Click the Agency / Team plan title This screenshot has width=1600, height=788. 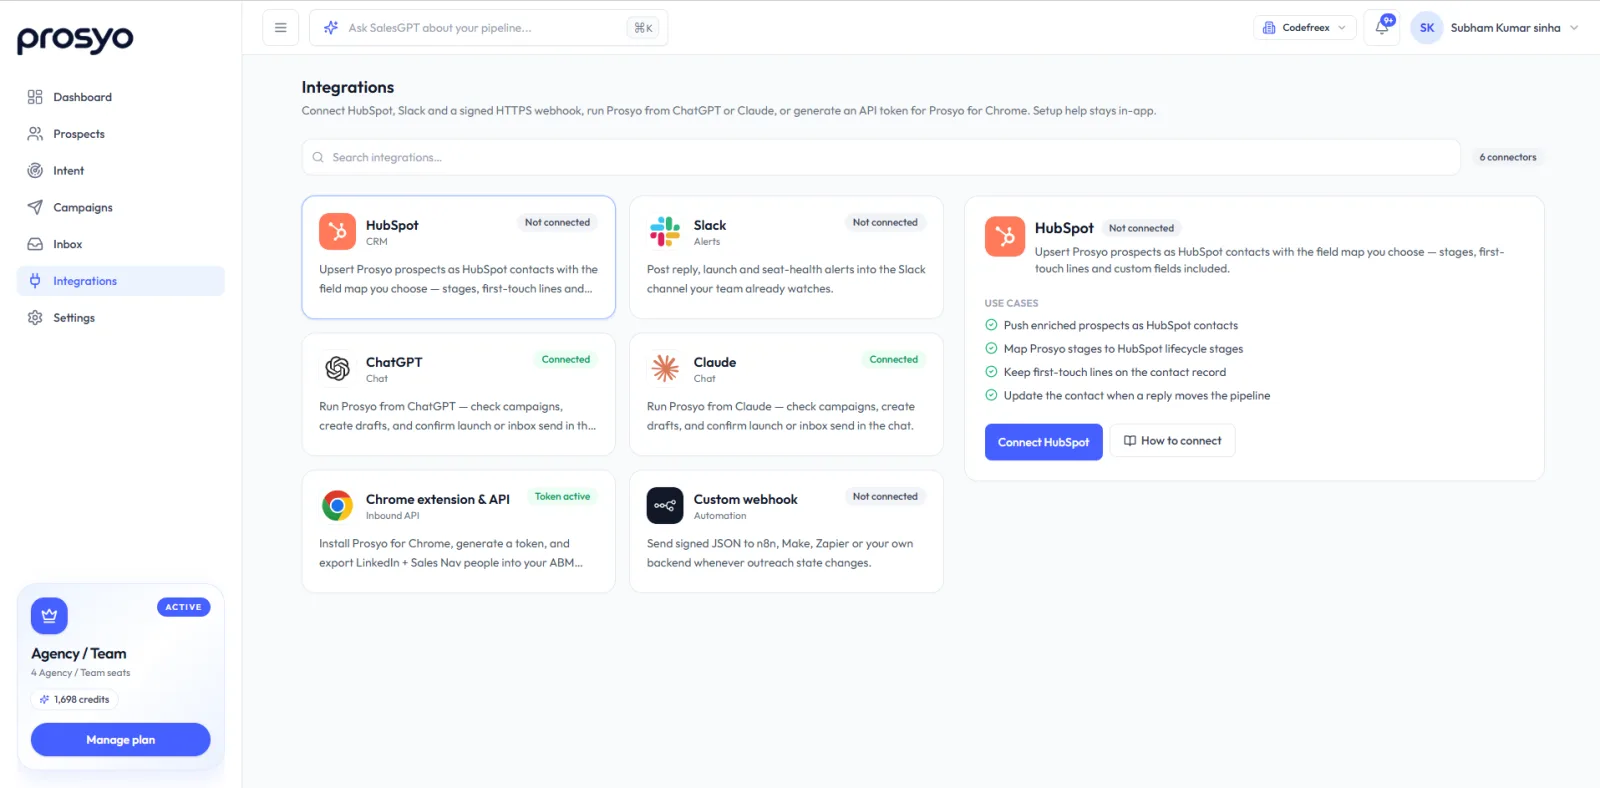click(x=79, y=654)
